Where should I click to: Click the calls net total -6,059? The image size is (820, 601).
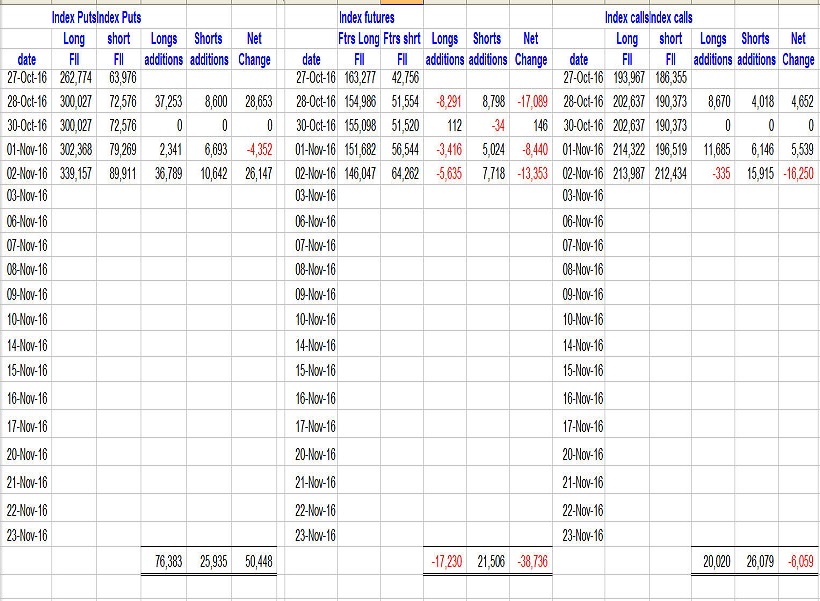pos(799,560)
